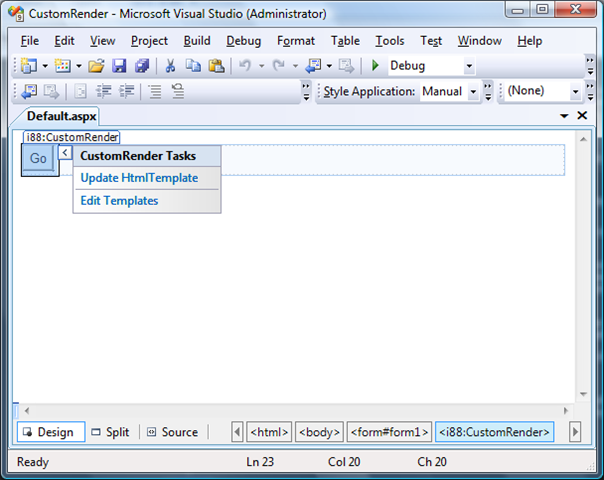Open the Window menu
Viewport: 604px width, 480px height.
[x=480, y=41]
